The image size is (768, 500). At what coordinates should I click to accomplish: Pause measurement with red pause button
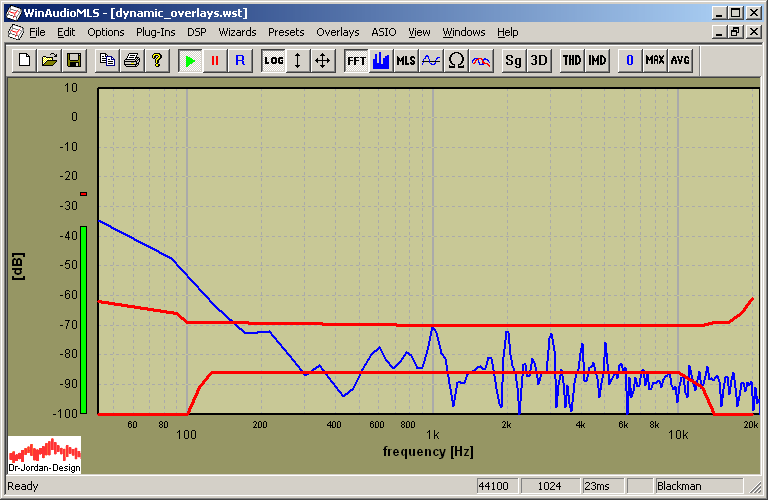click(x=214, y=60)
